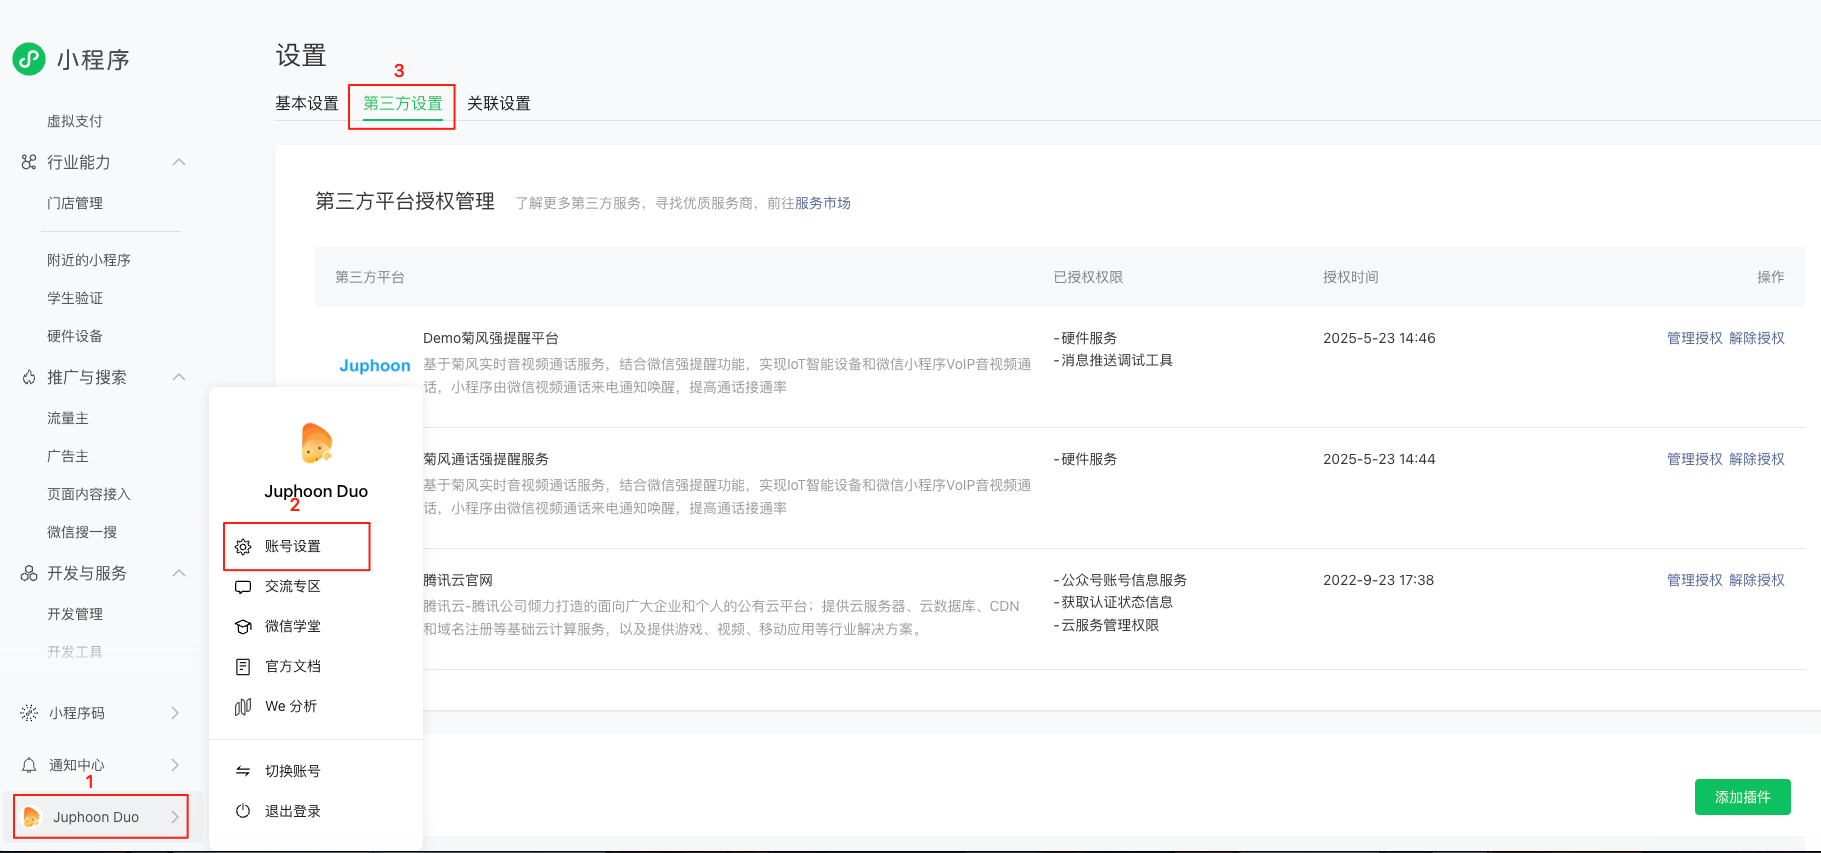Click the 消息推送调试工具 permission entry
The image size is (1821, 853).
tap(1113, 360)
